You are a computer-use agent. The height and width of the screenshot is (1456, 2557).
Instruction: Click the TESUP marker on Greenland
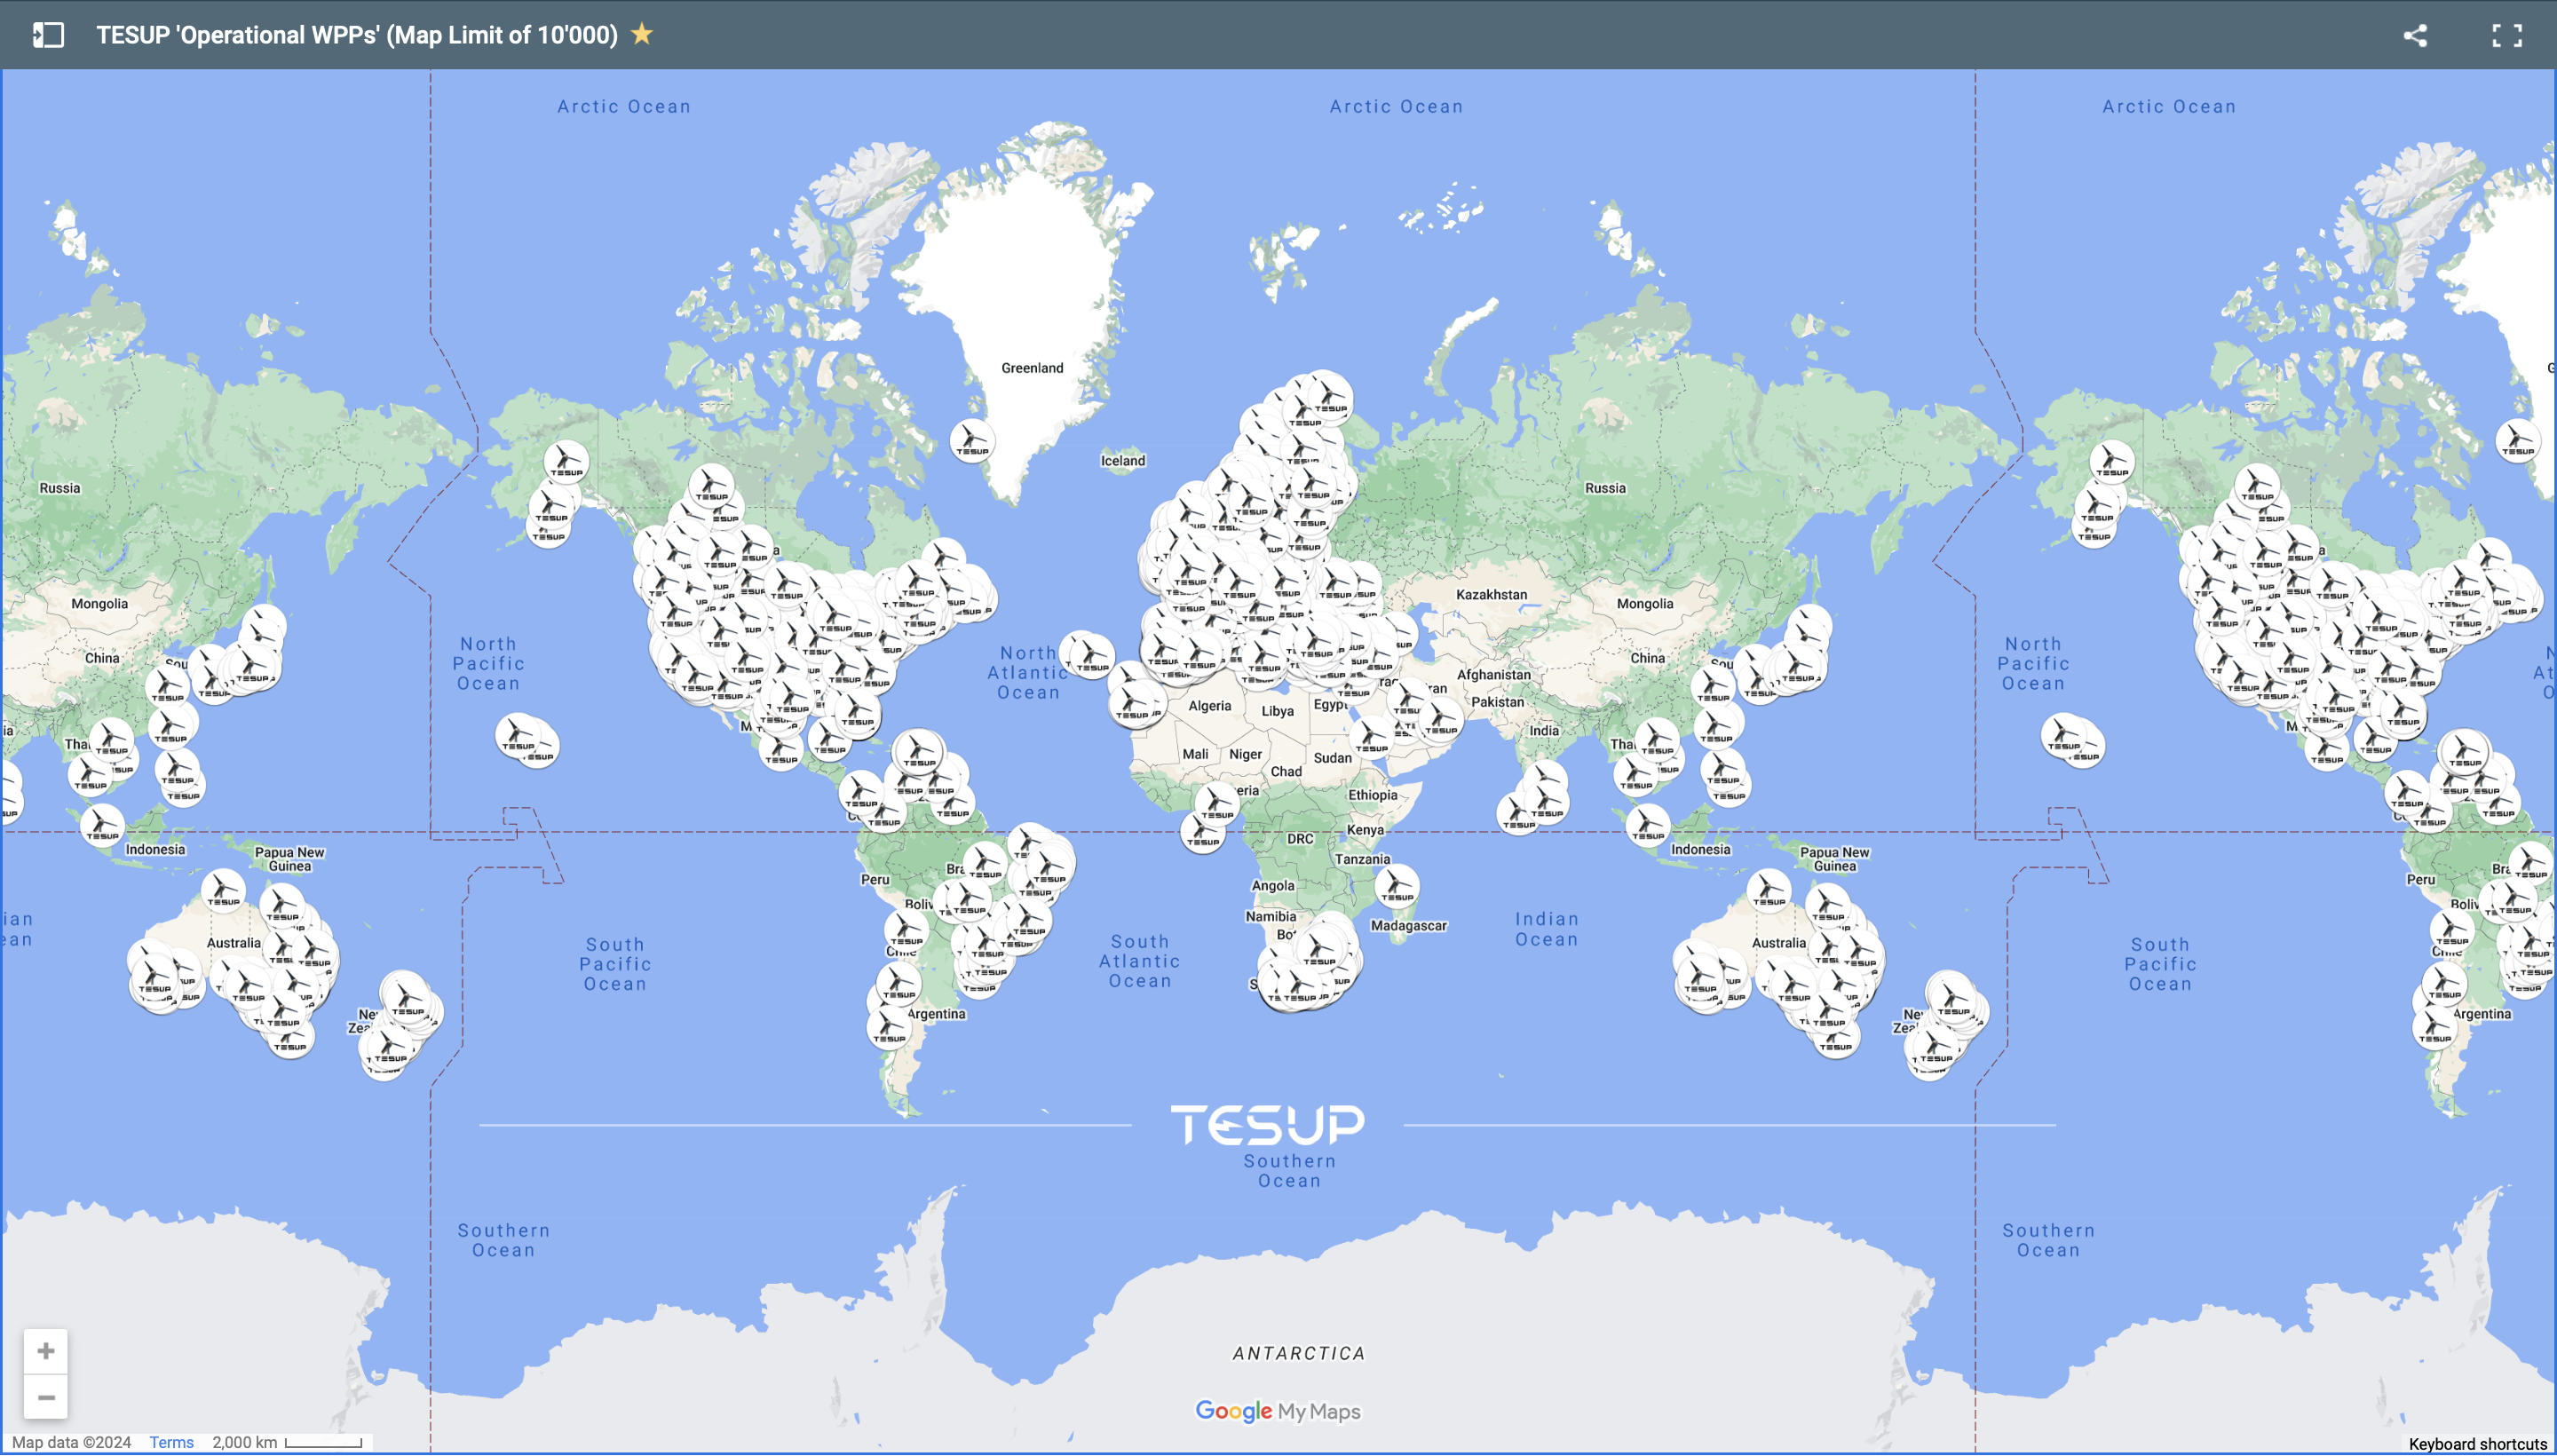(x=971, y=440)
